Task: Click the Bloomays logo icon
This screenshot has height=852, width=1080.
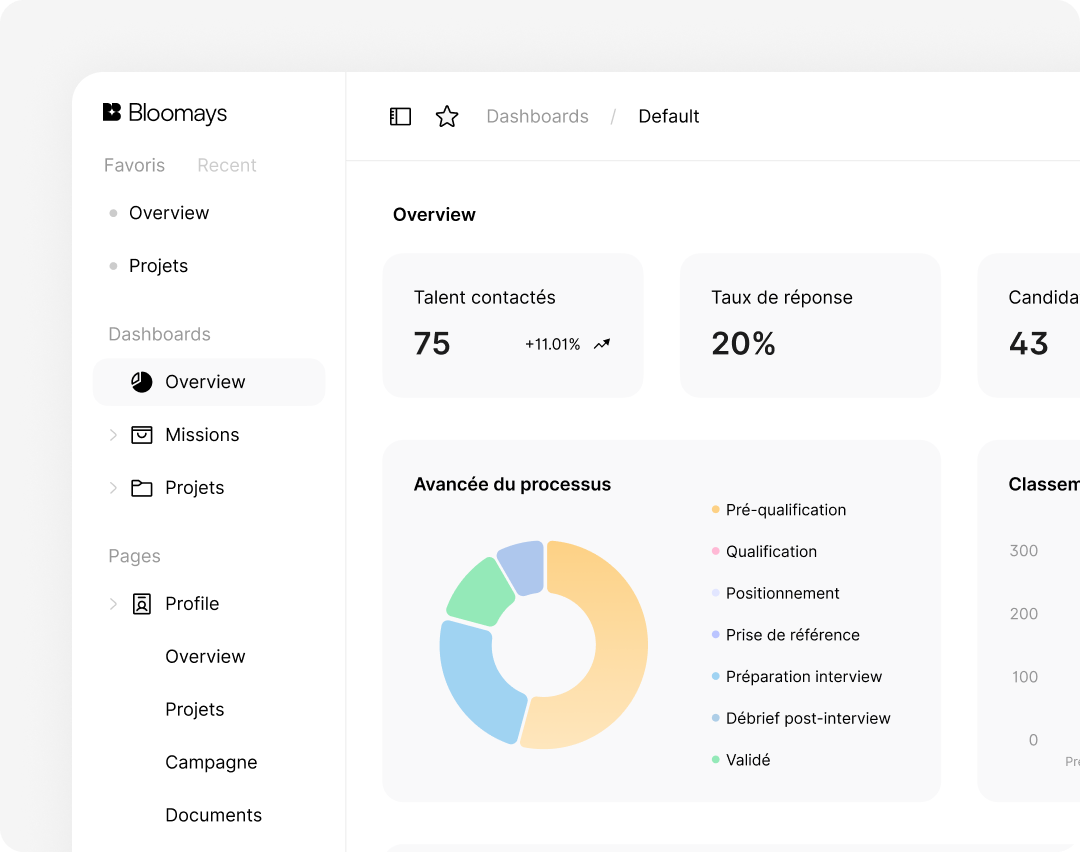Action: (112, 112)
